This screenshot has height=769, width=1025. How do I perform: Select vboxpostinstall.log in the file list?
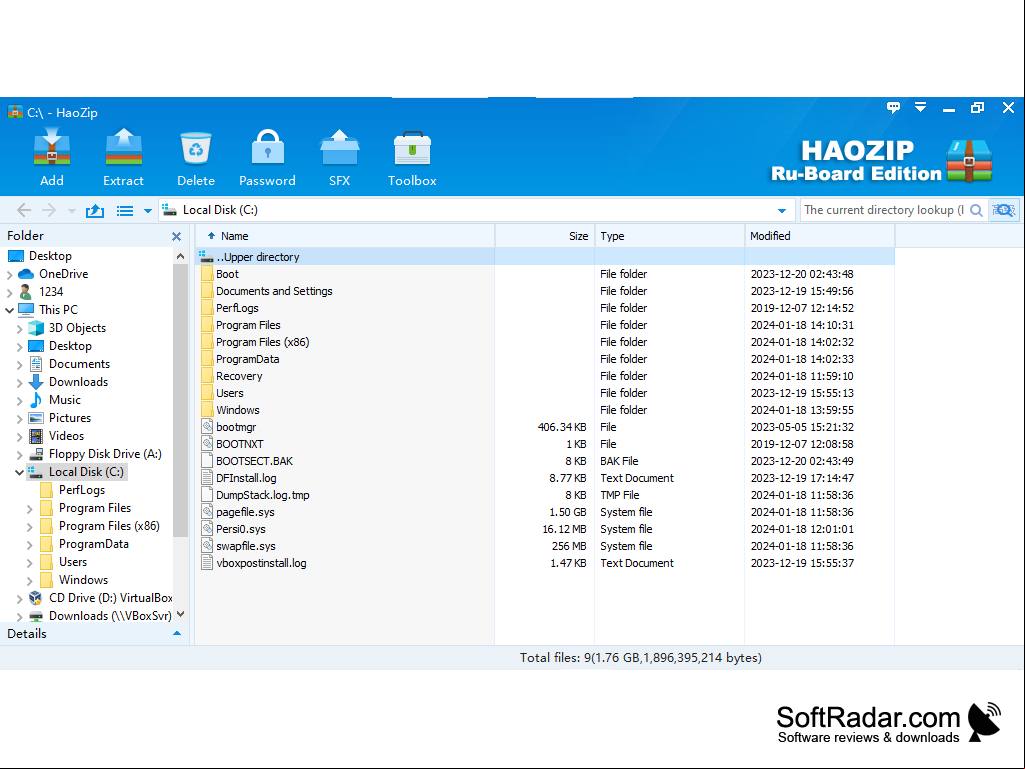click(261, 563)
